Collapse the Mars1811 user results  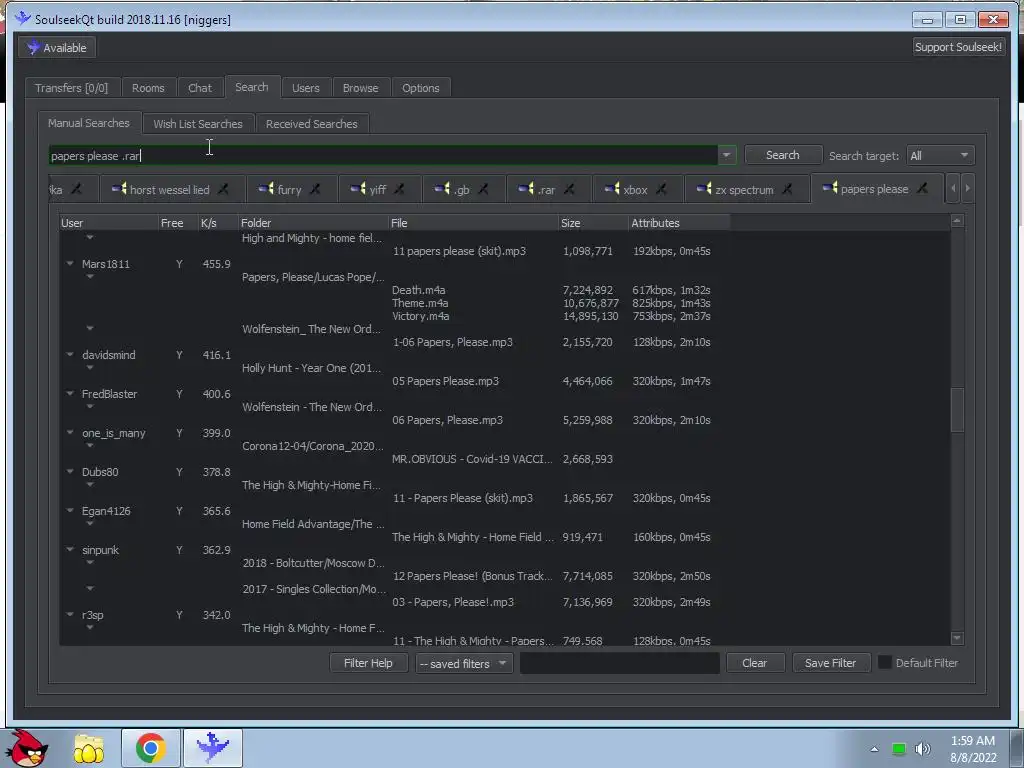tap(70, 264)
